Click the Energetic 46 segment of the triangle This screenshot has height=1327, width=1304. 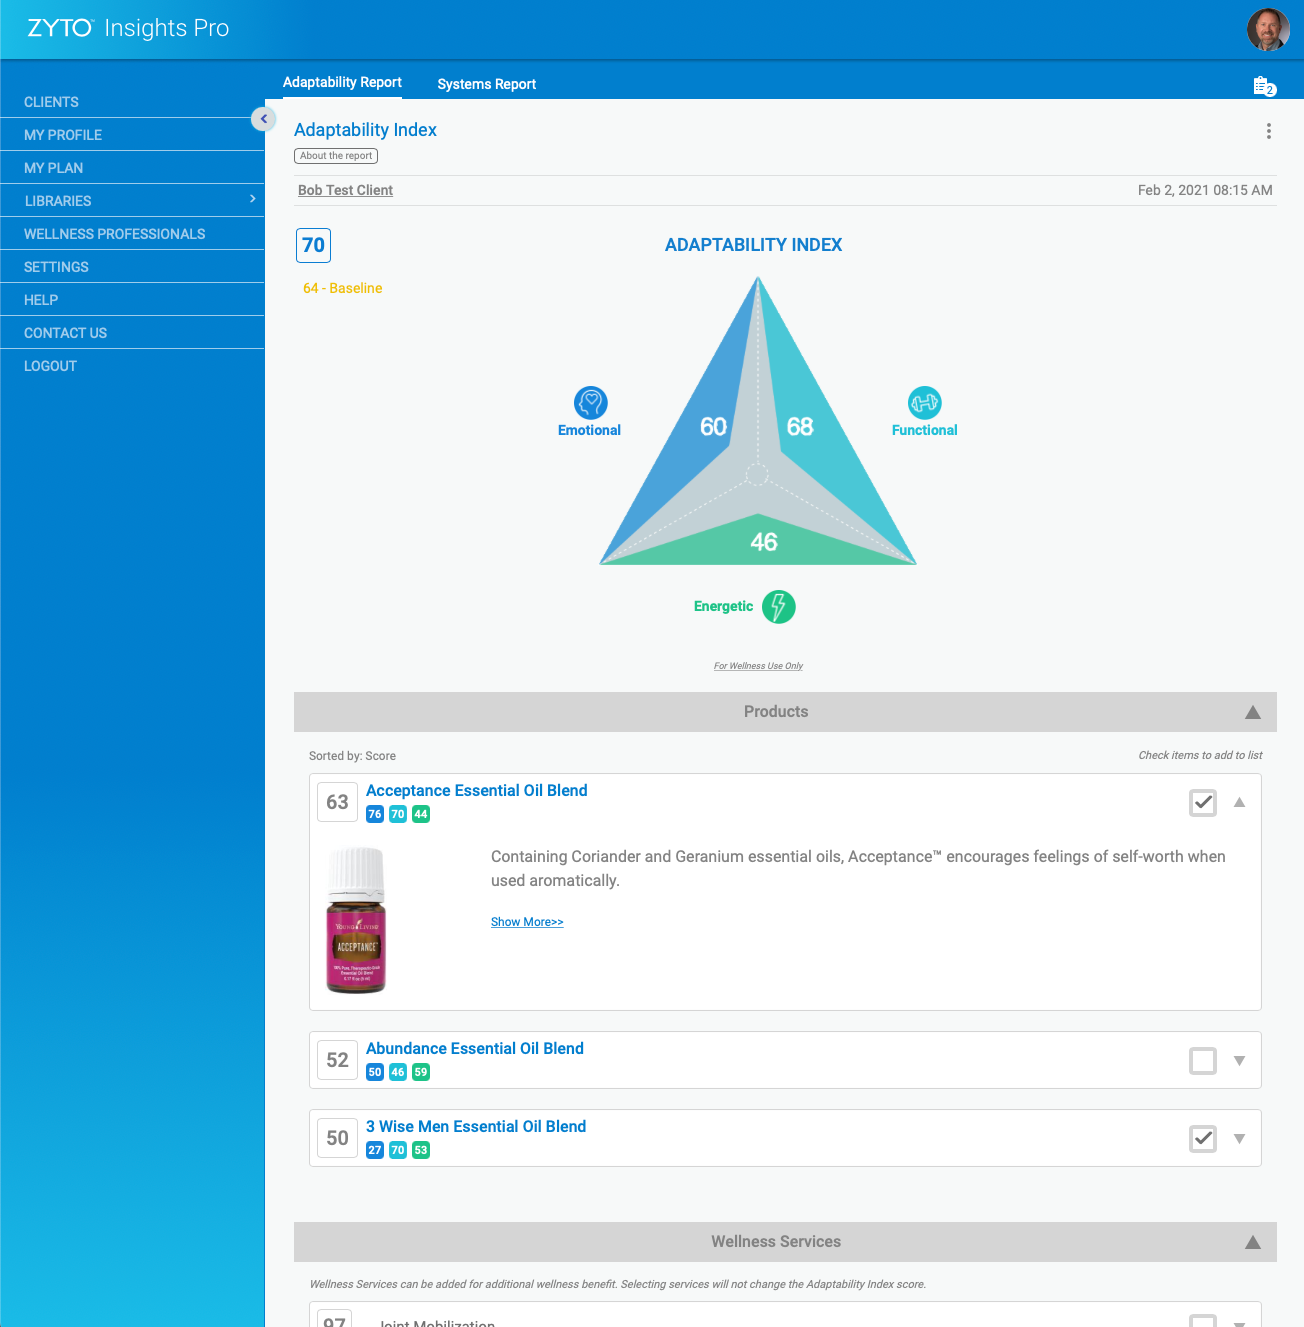click(x=762, y=542)
